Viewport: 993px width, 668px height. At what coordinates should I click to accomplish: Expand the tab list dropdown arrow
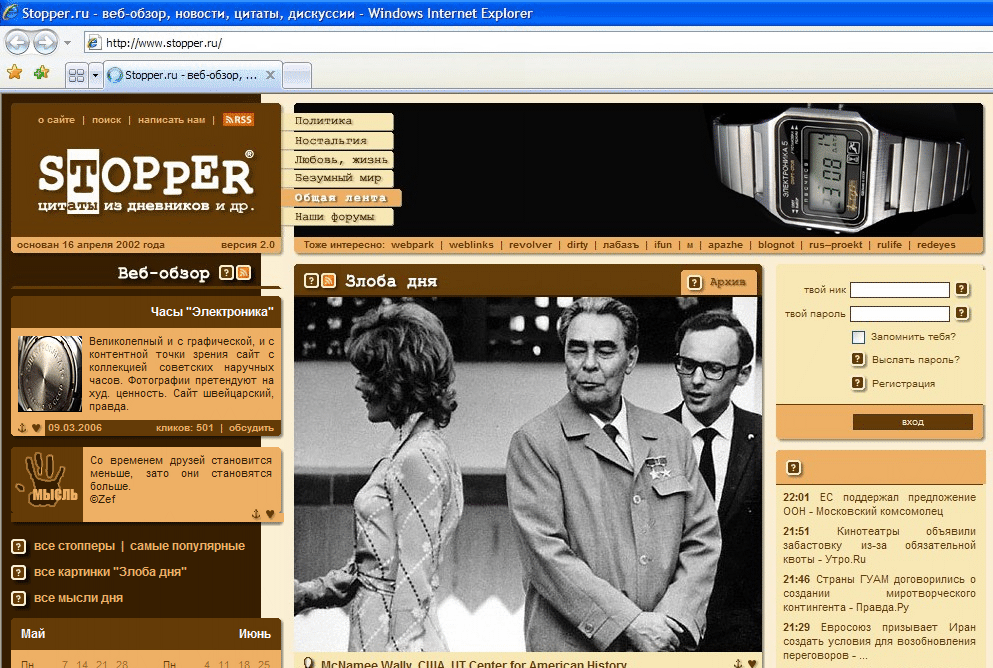[95, 75]
